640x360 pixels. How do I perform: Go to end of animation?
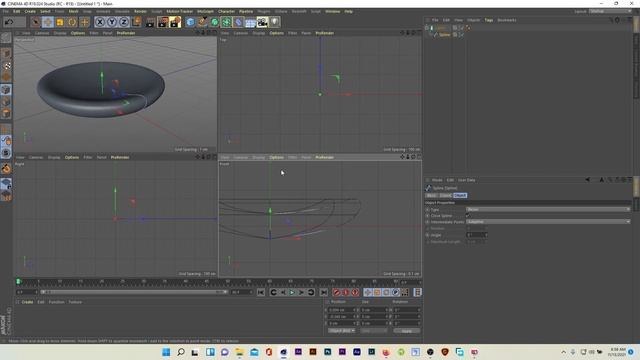pos(324,292)
